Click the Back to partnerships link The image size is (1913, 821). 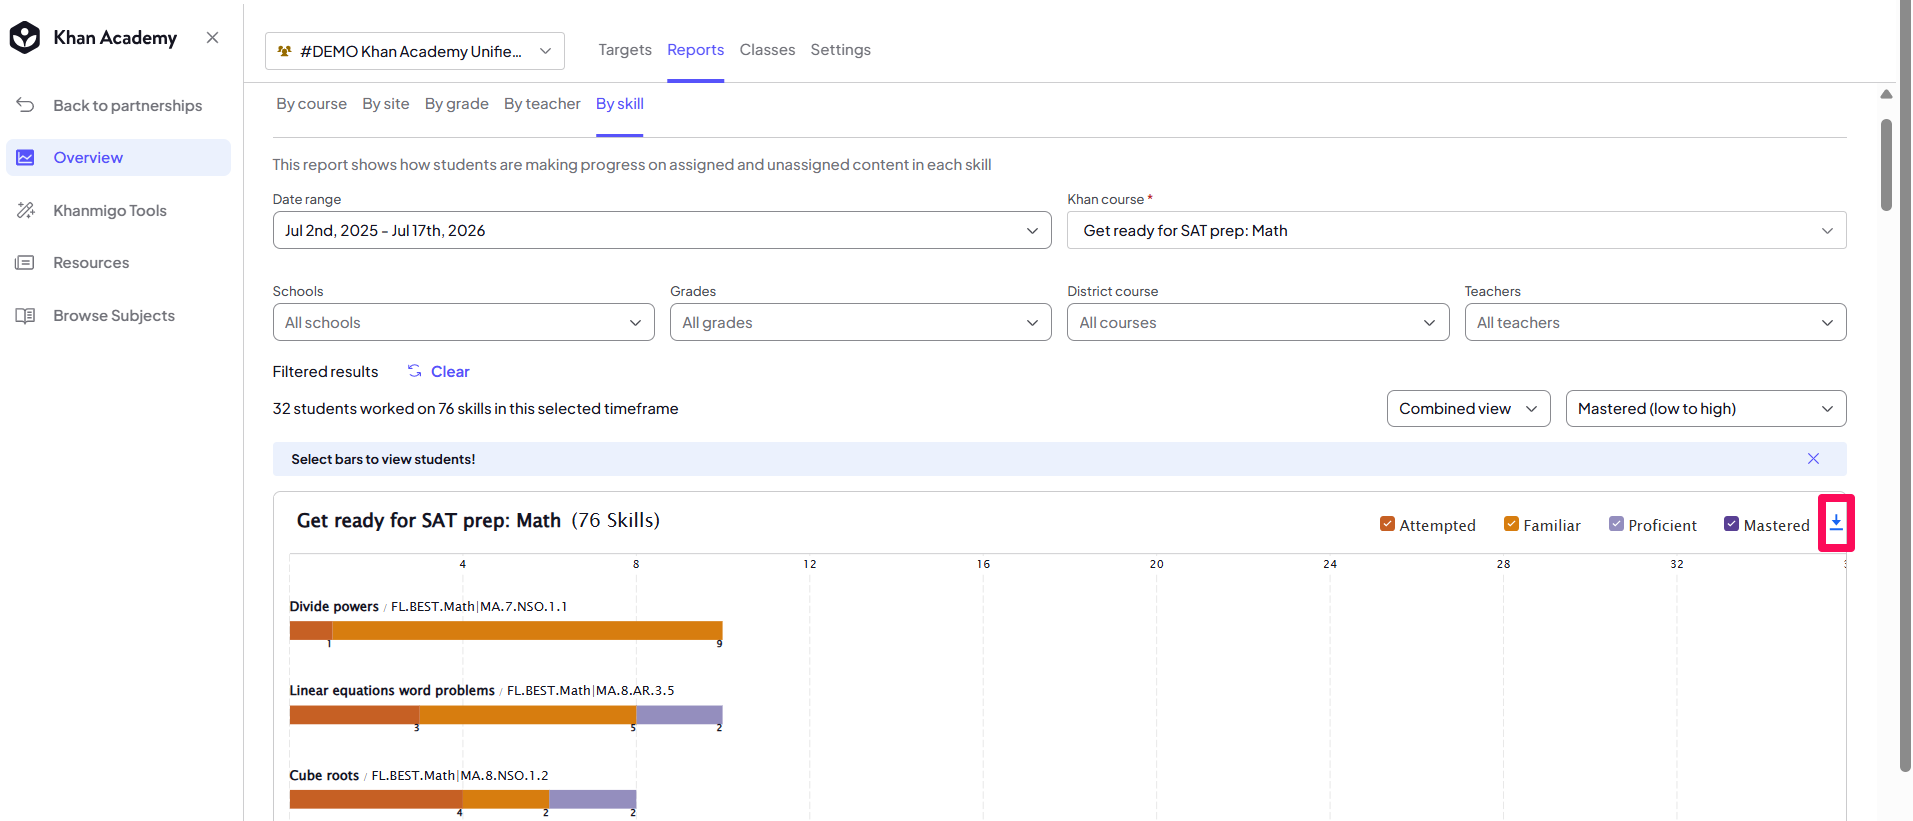click(128, 106)
